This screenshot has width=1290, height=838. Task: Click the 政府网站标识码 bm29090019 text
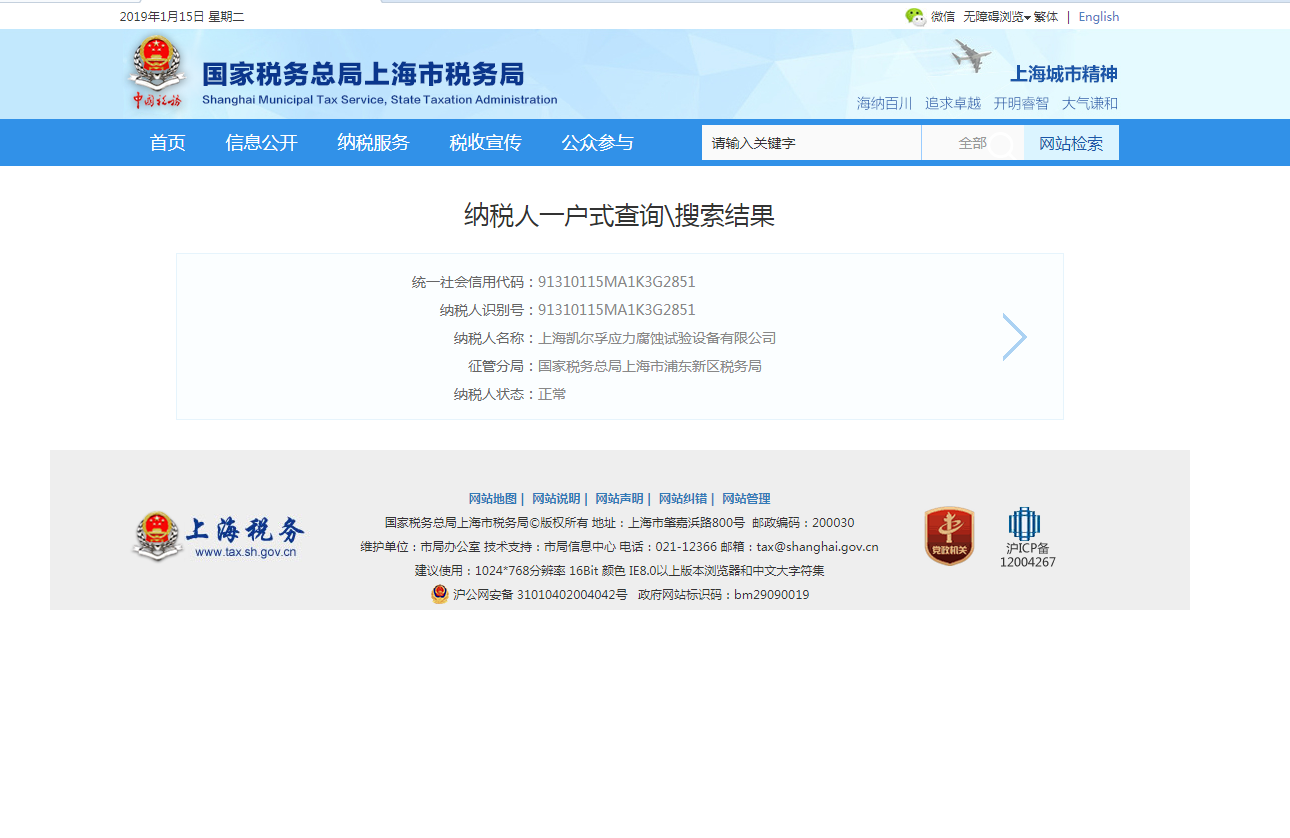coord(724,595)
